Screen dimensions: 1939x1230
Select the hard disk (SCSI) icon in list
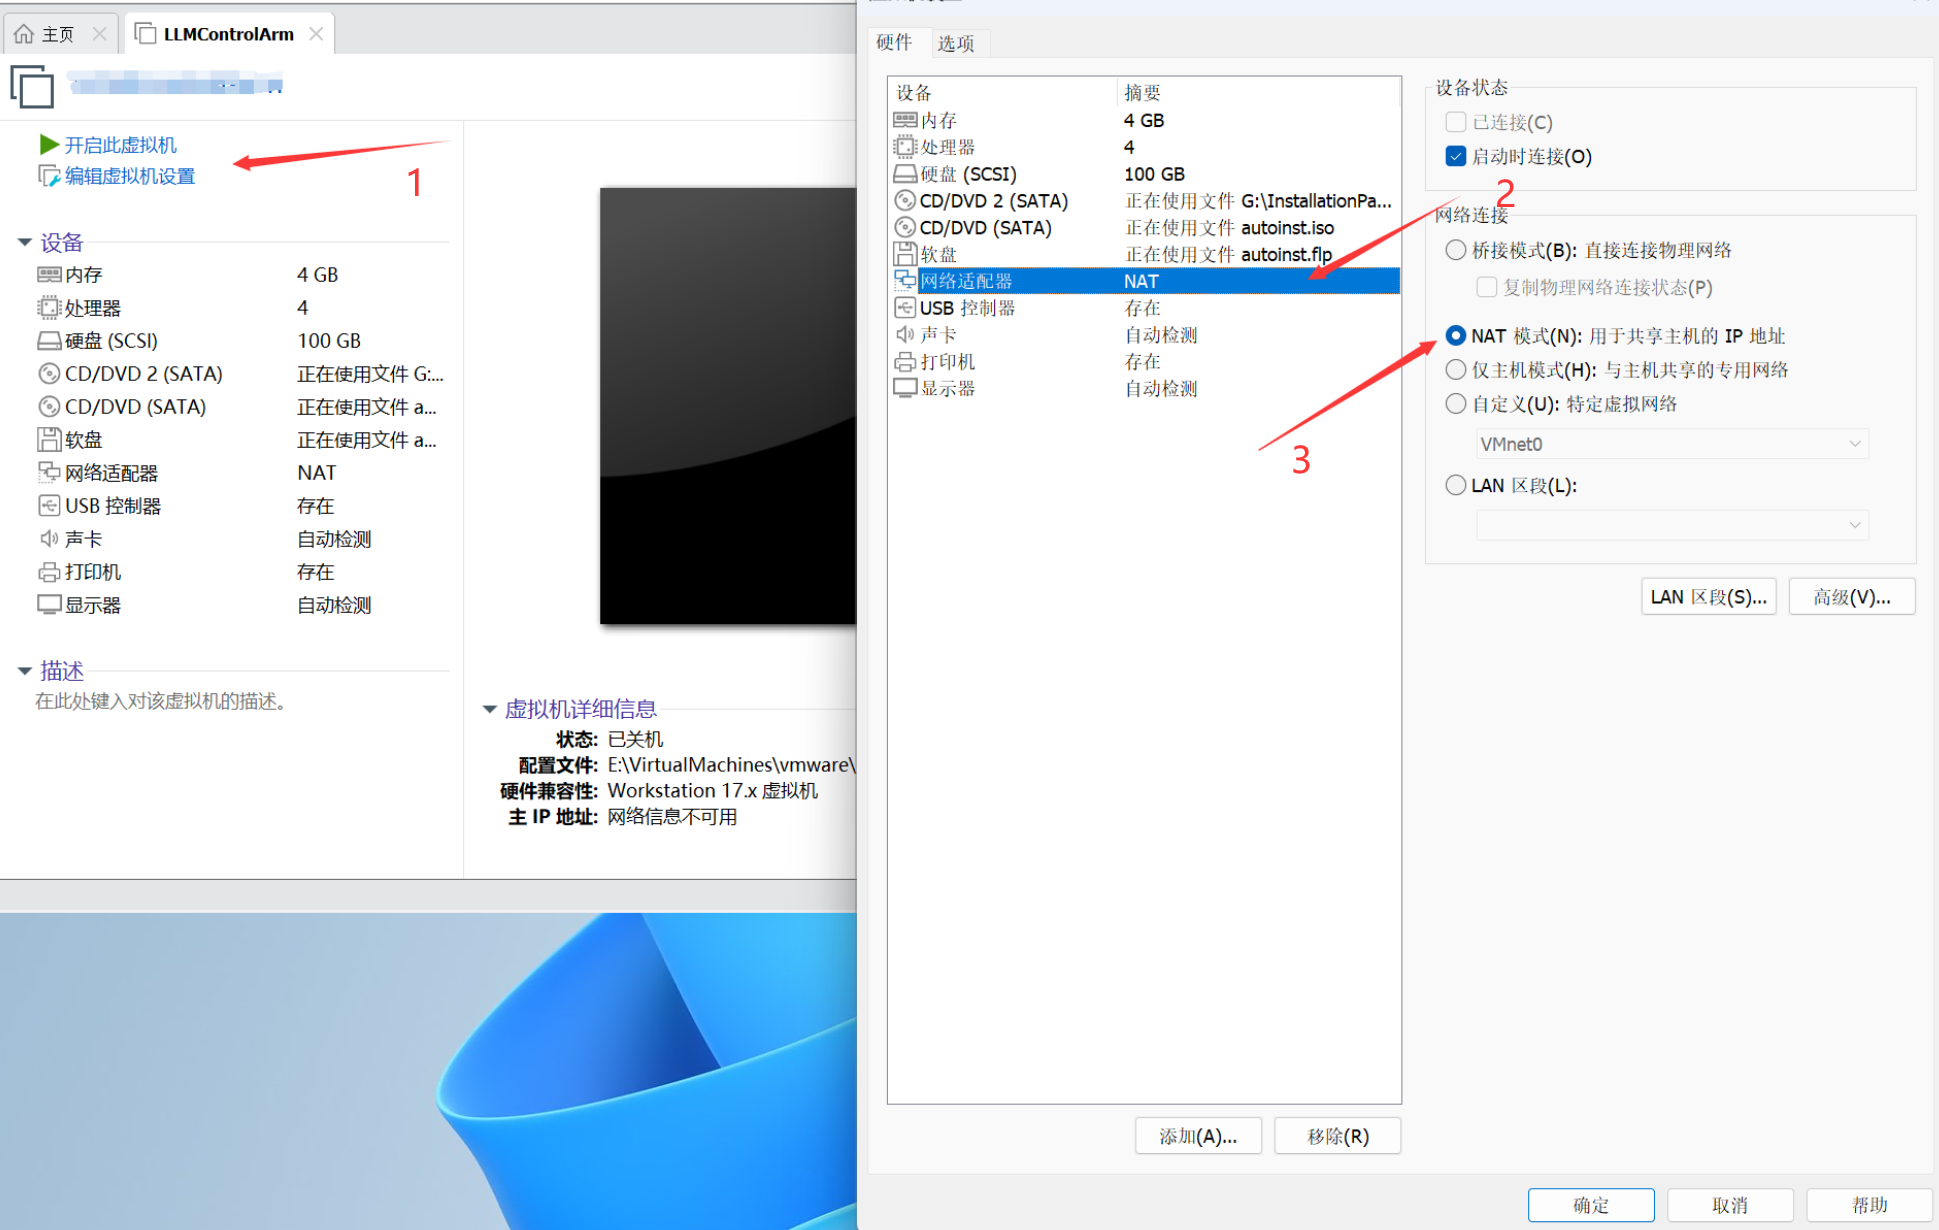905,174
